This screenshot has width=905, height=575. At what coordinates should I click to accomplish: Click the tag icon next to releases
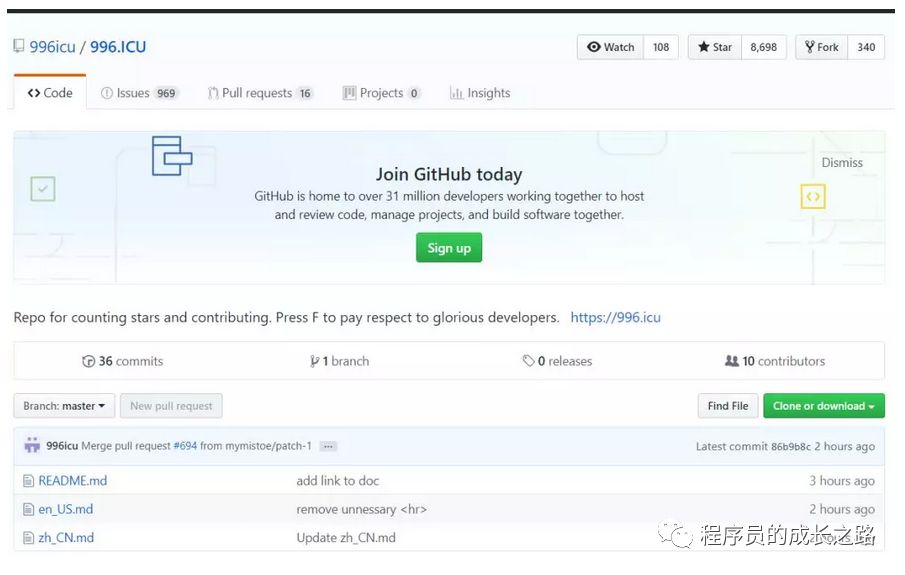click(528, 361)
